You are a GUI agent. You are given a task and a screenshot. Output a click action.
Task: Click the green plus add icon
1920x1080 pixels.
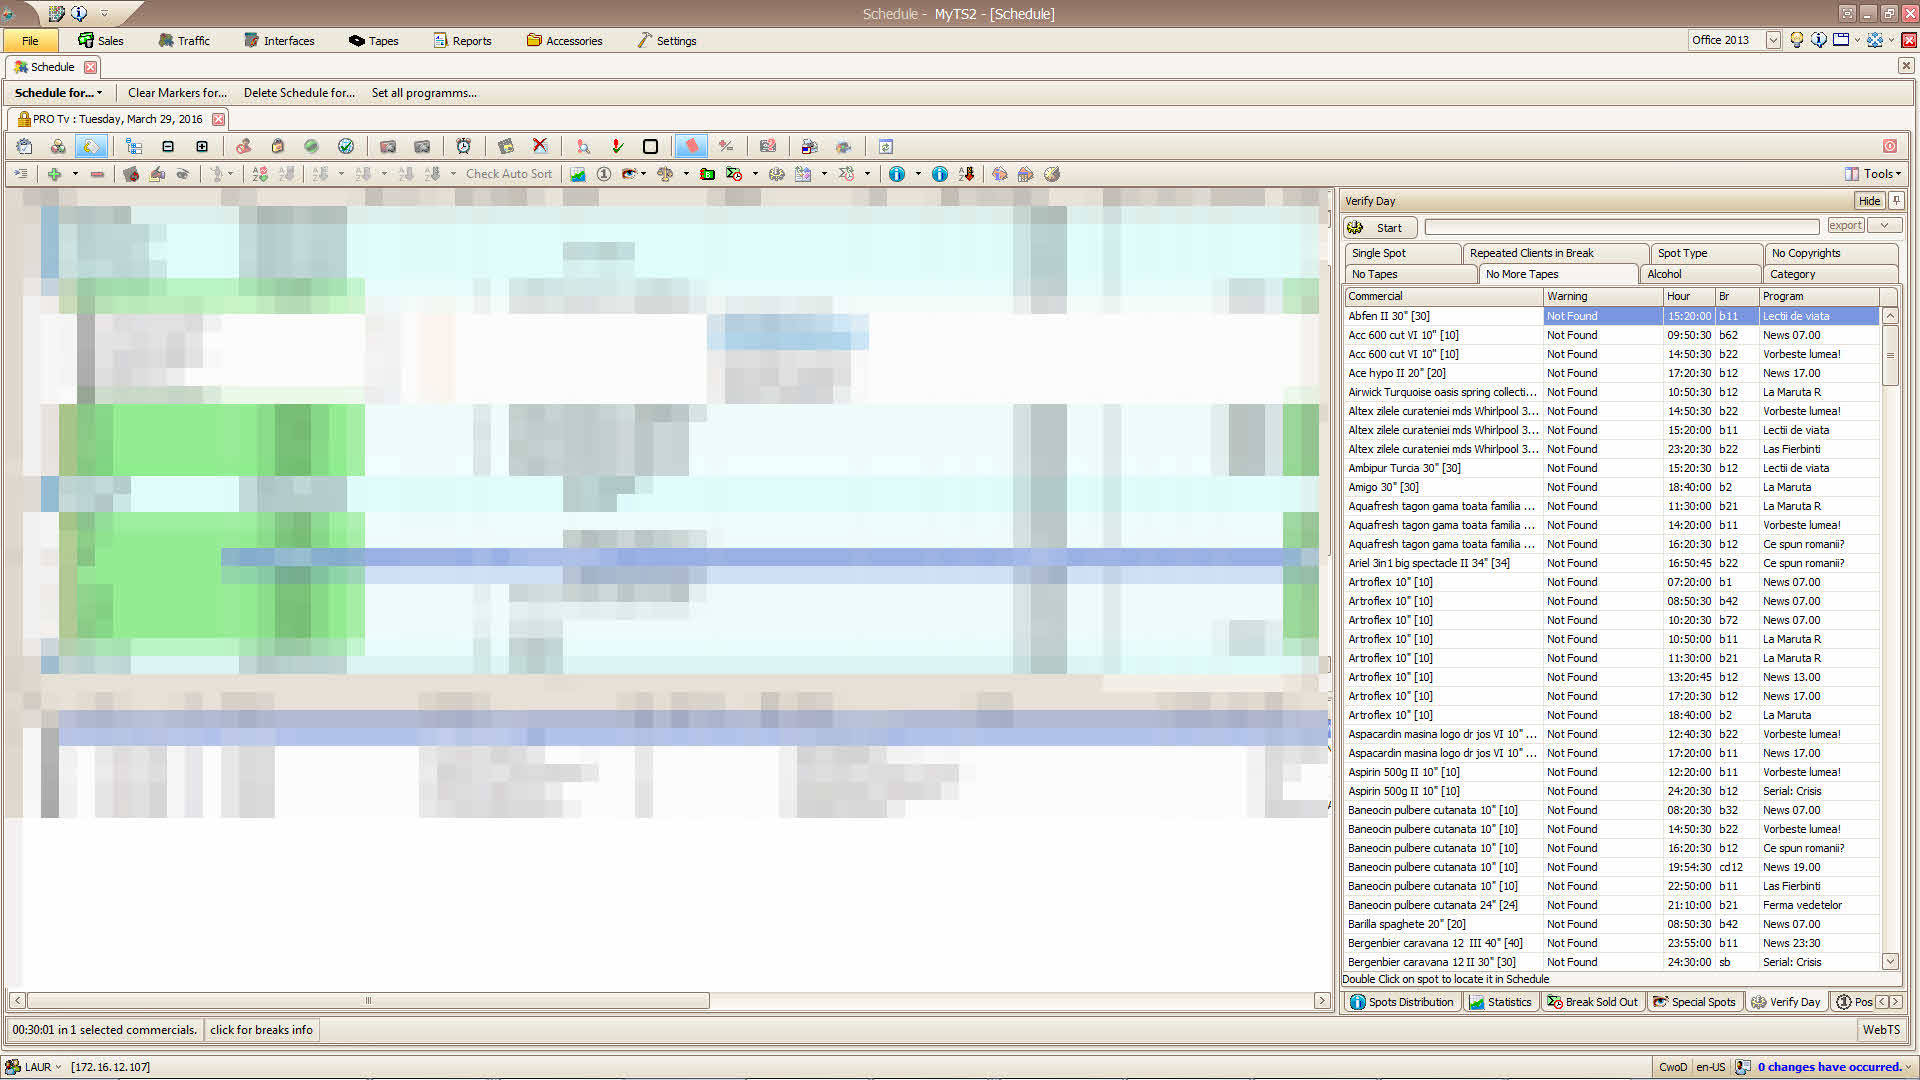click(x=54, y=174)
